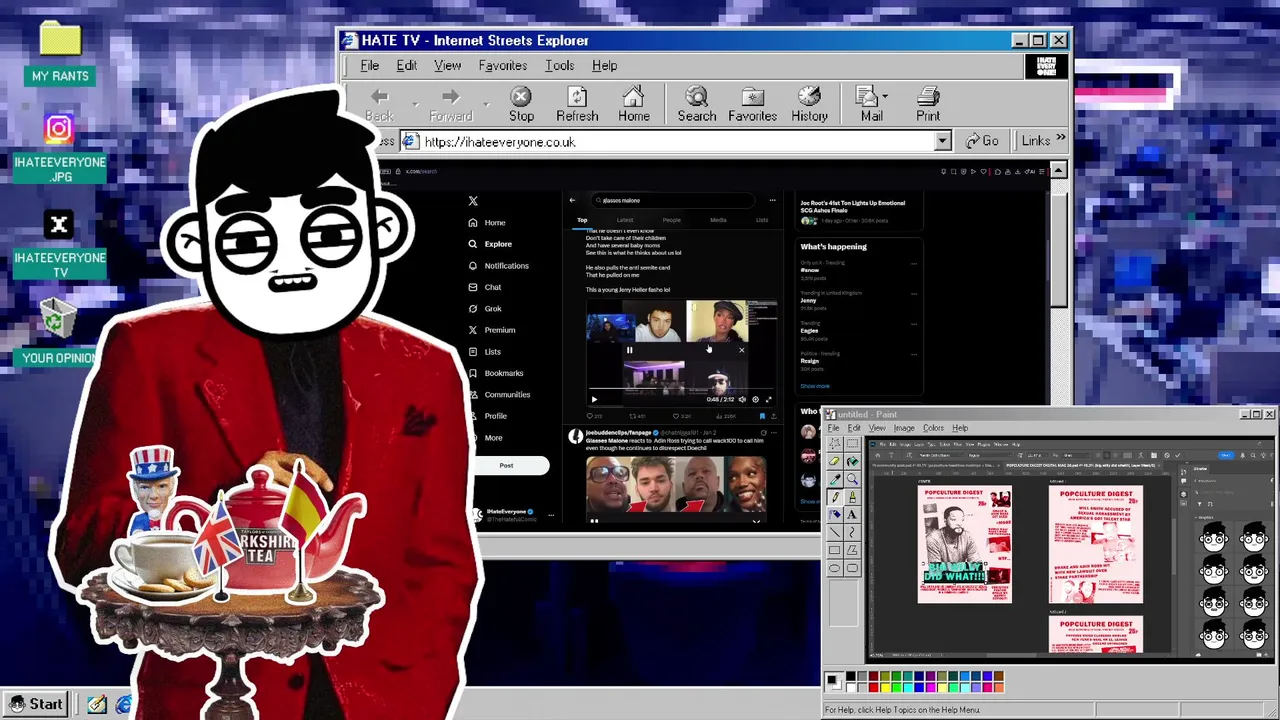Open the Start menu
The height and width of the screenshot is (720, 1280).
point(36,704)
